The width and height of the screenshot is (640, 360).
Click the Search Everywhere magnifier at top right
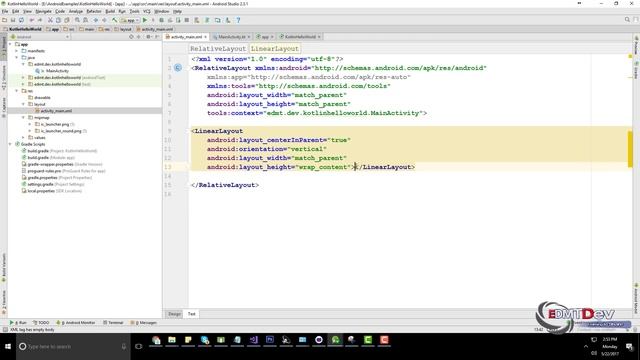click(x=627, y=20)
